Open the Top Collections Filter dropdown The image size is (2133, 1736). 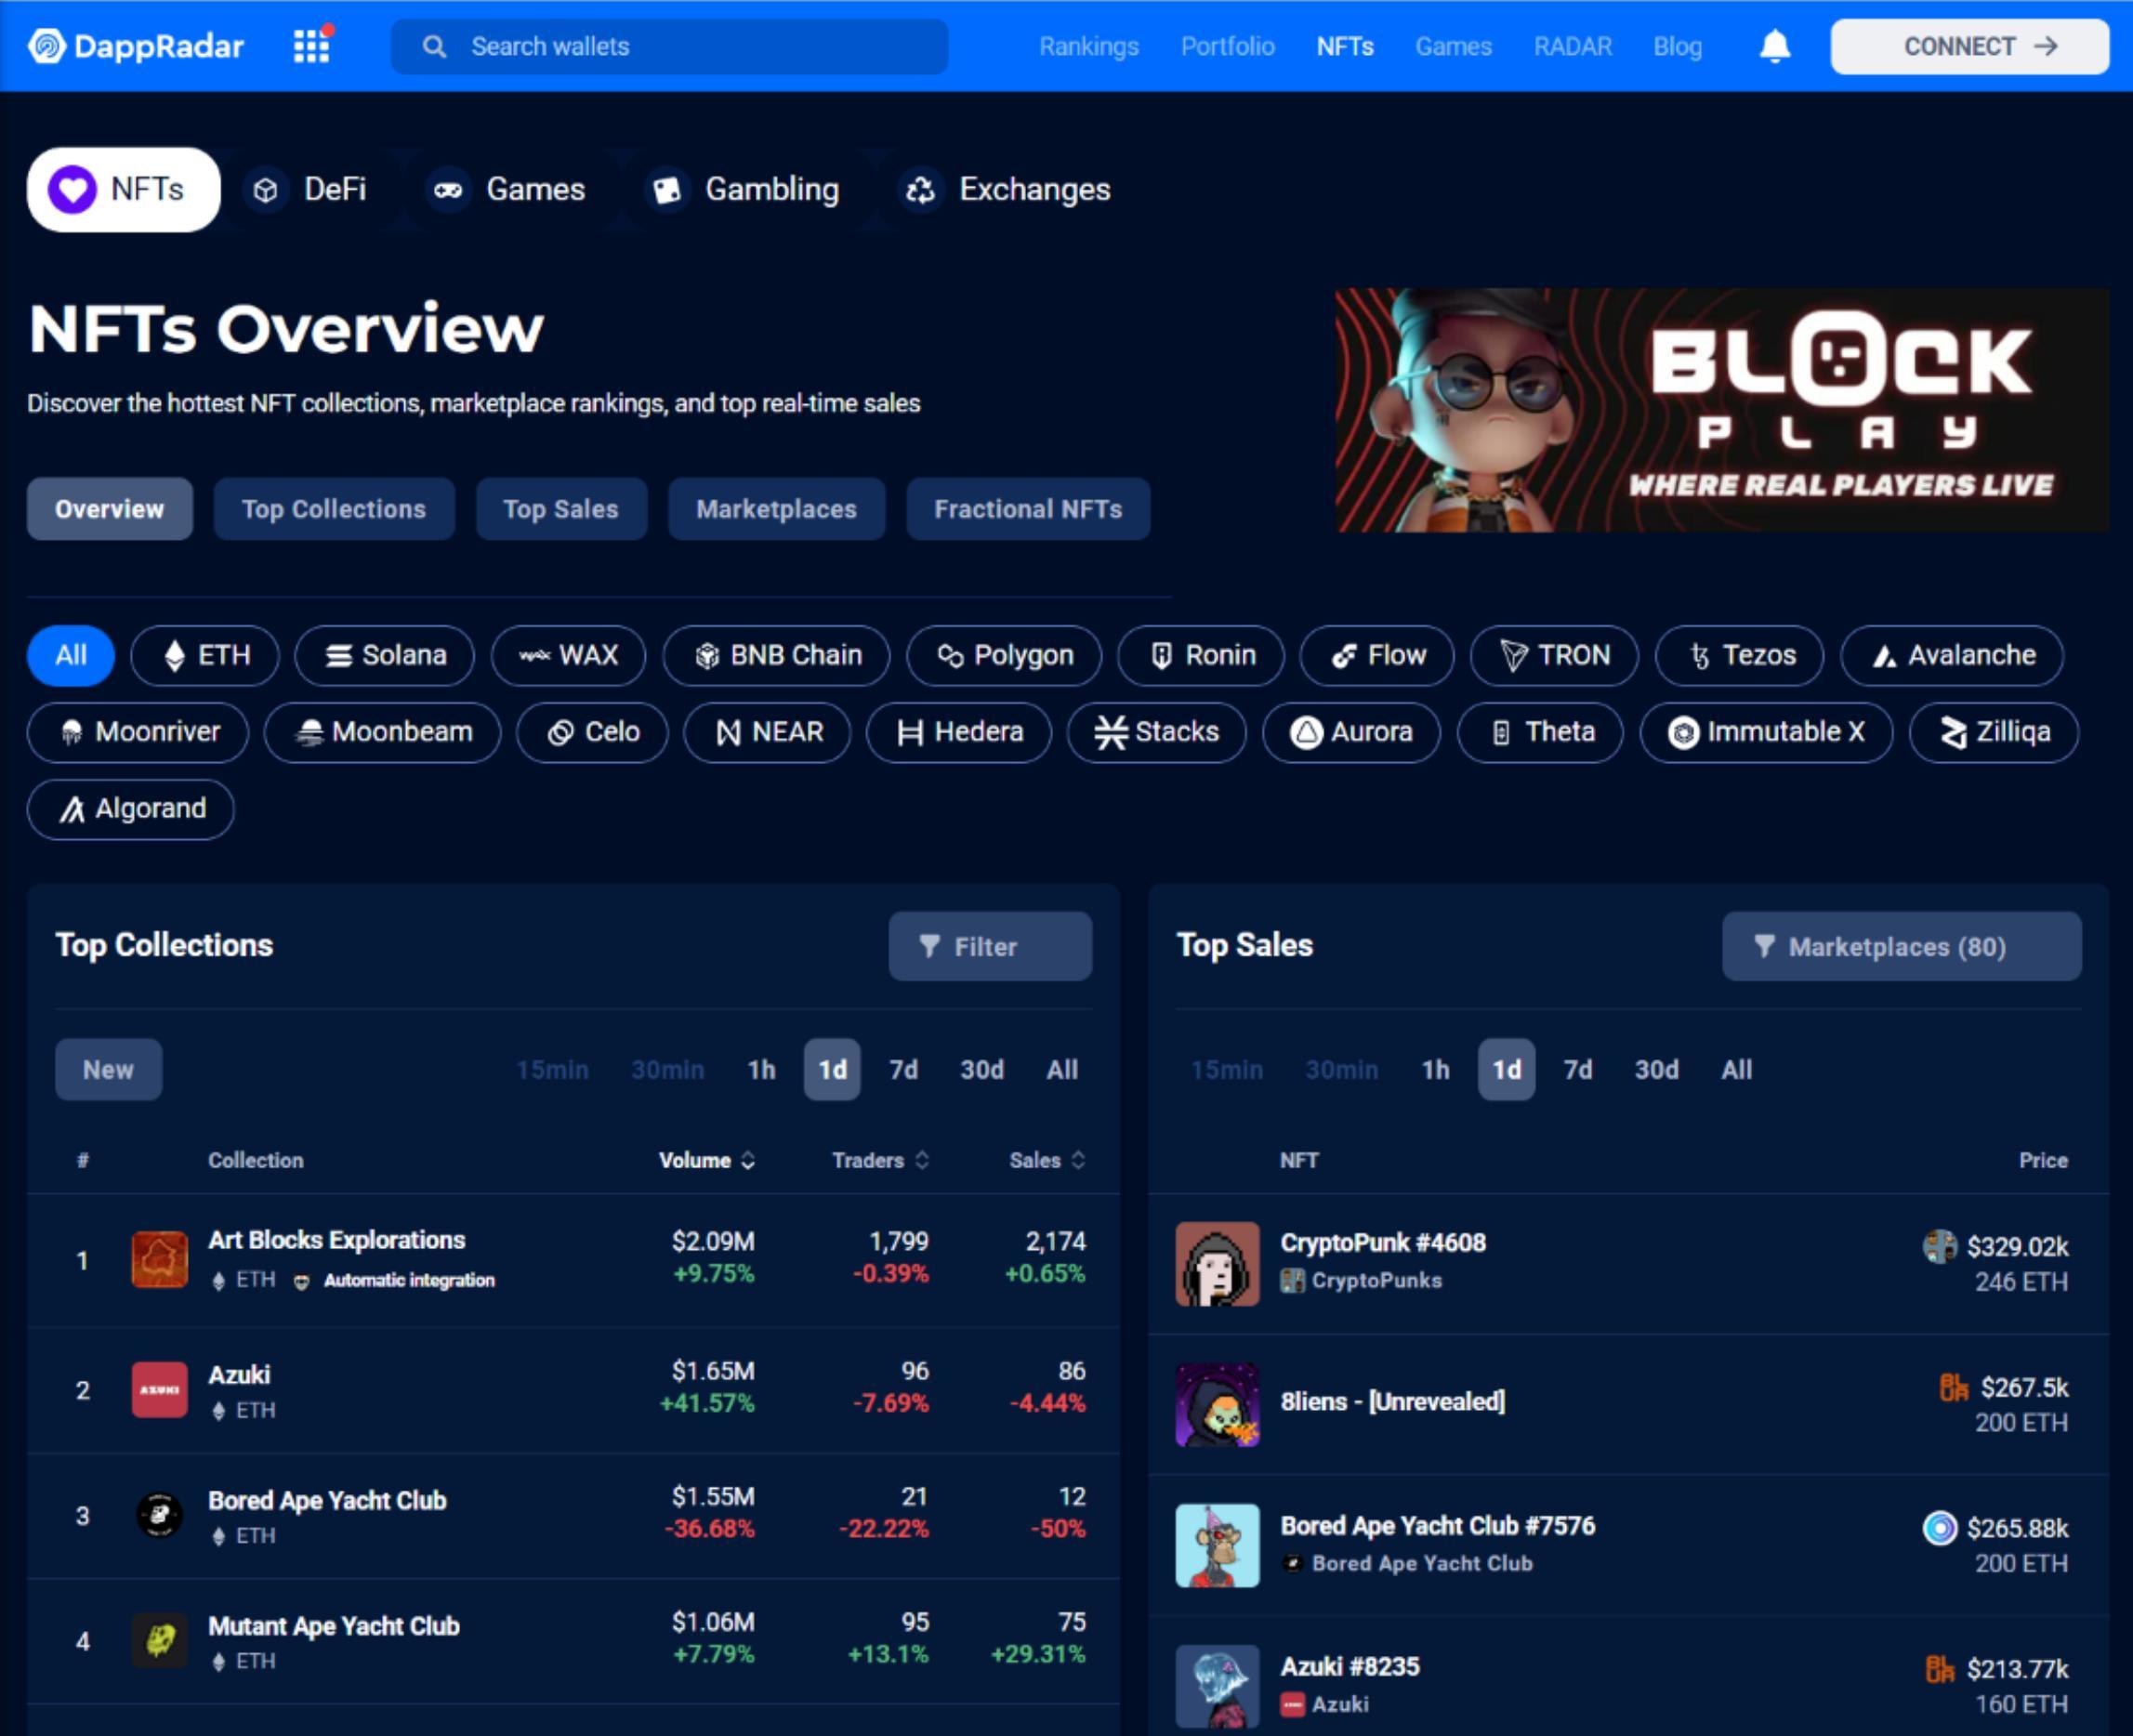(x=989, y=946)
